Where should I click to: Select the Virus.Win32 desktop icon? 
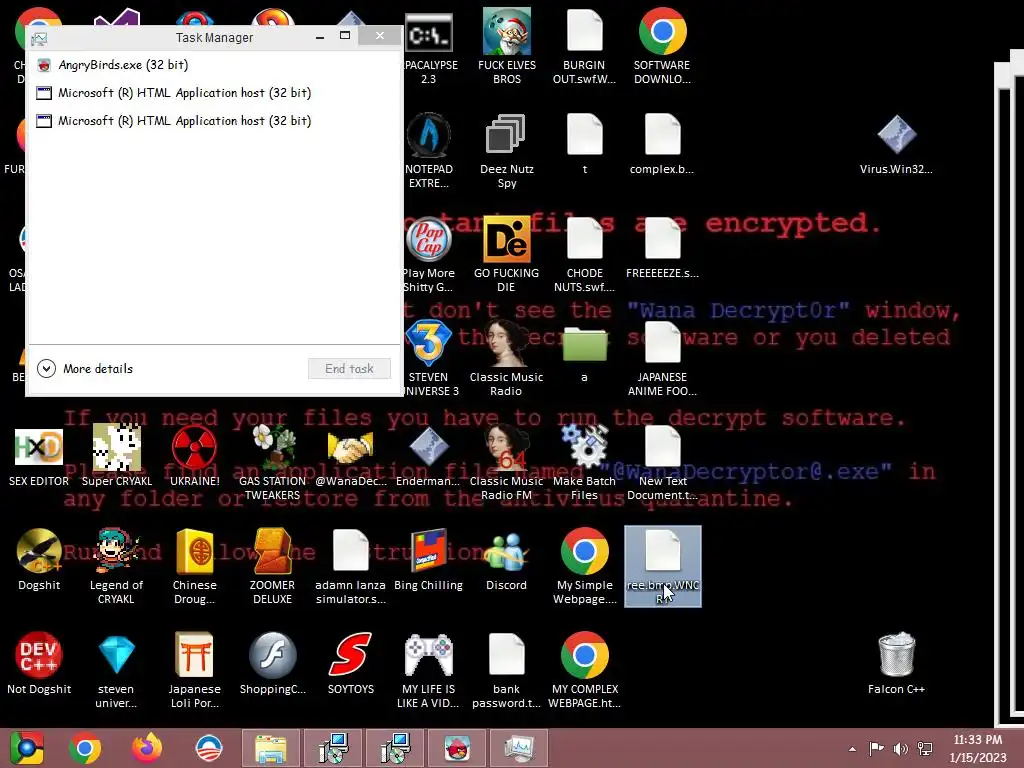pyautogui.click(x=896, y=145)
